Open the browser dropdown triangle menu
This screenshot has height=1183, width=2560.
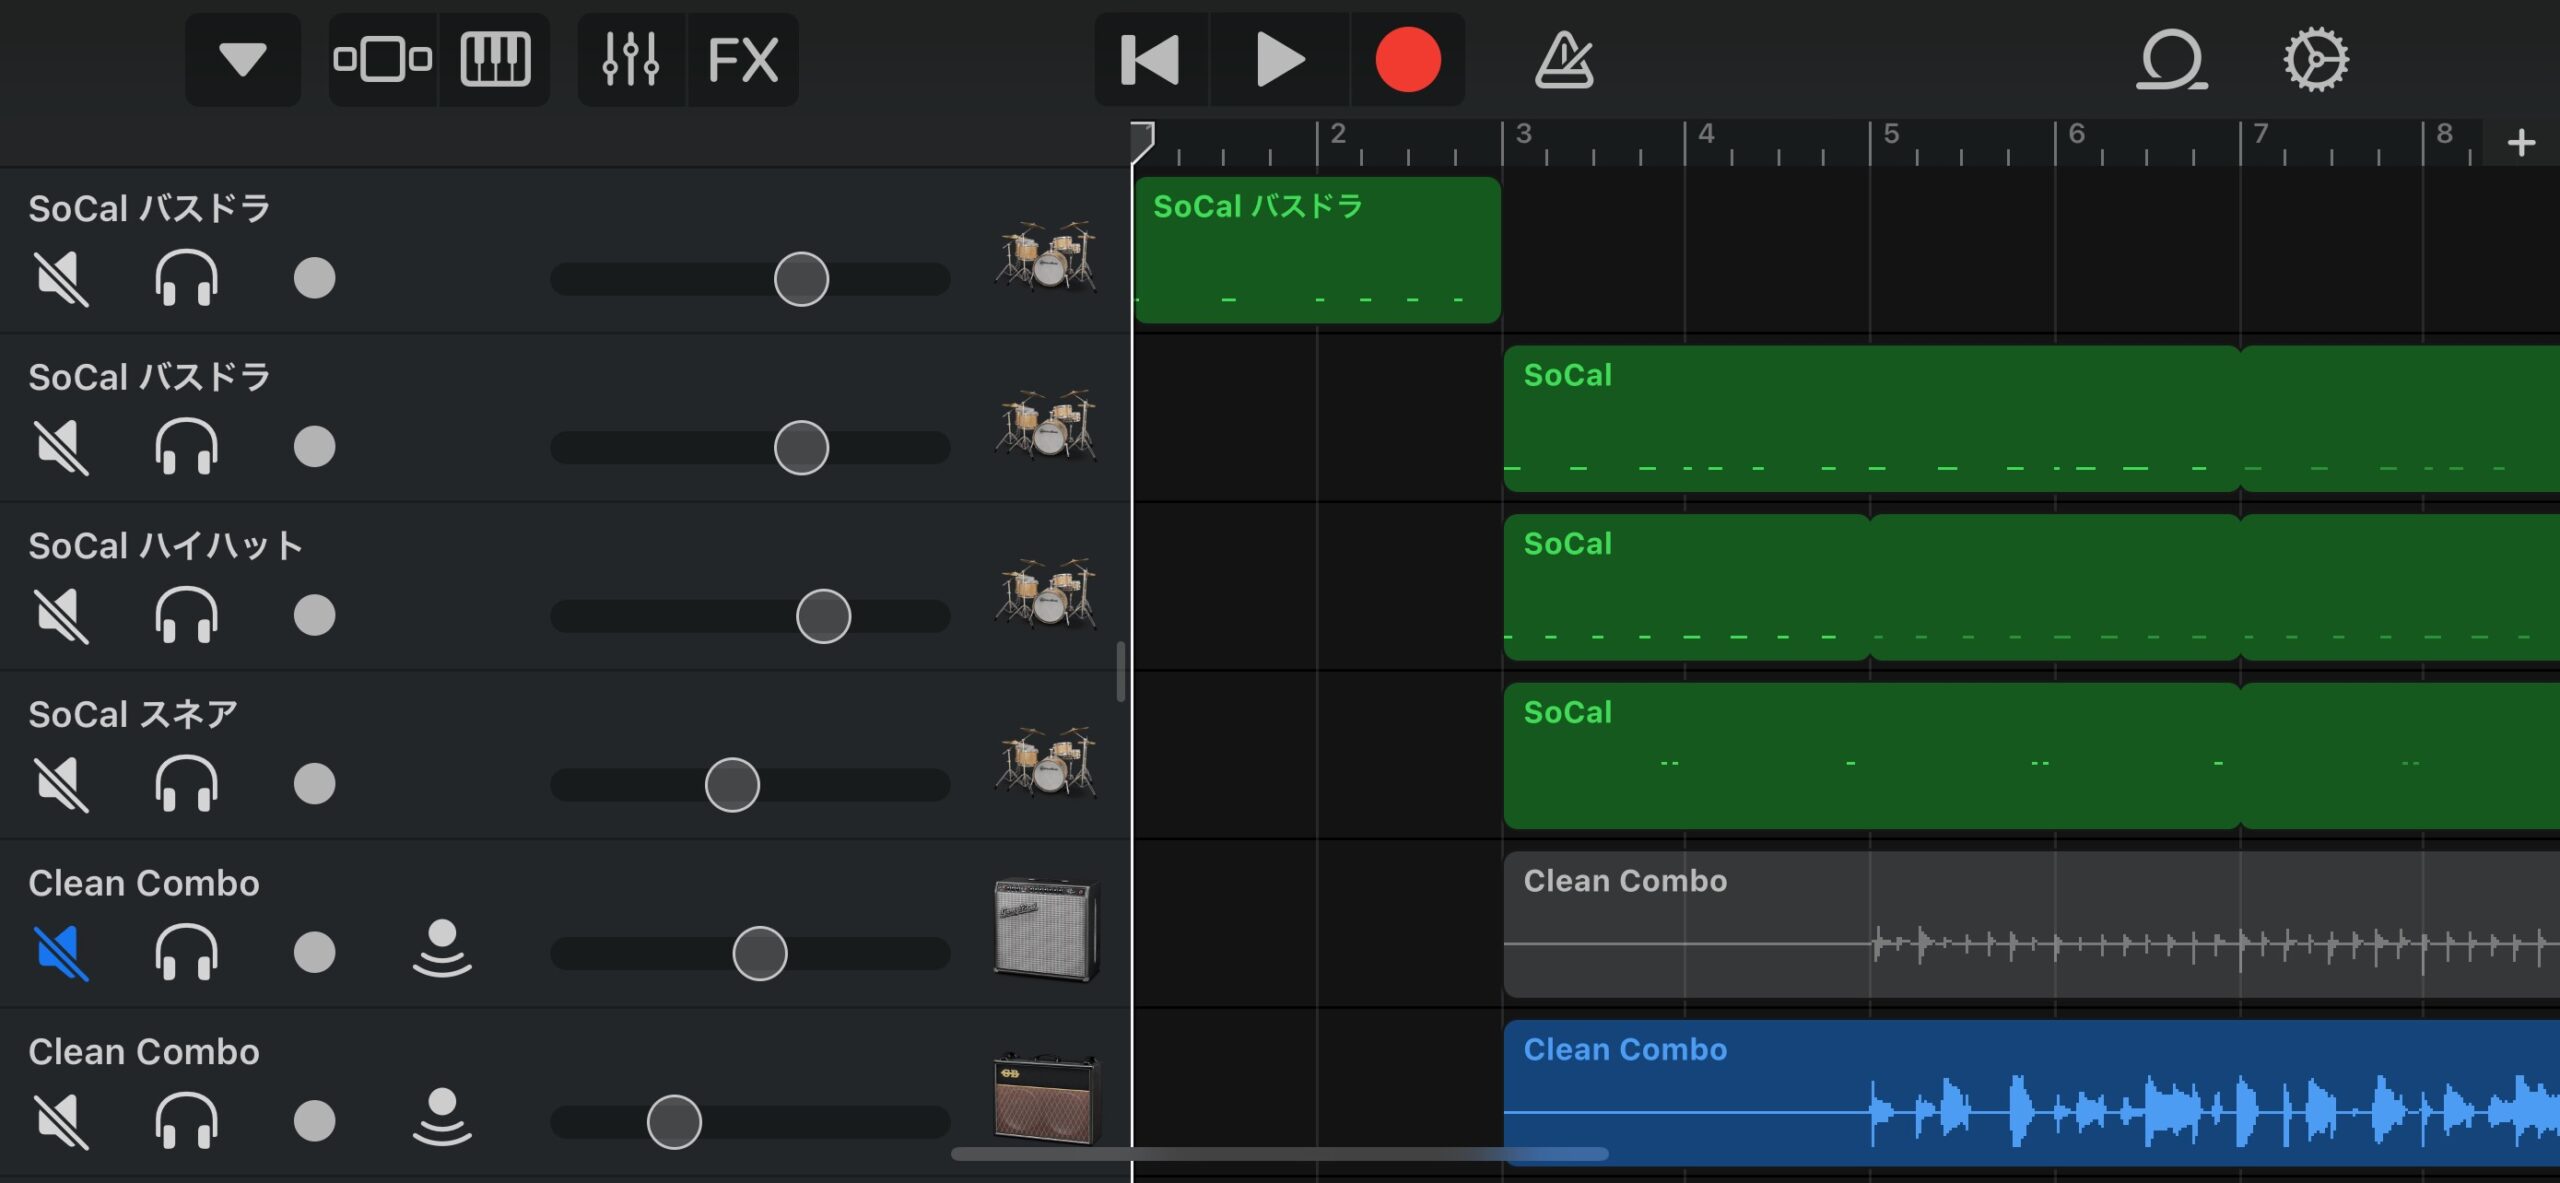(x=243, y=60)
